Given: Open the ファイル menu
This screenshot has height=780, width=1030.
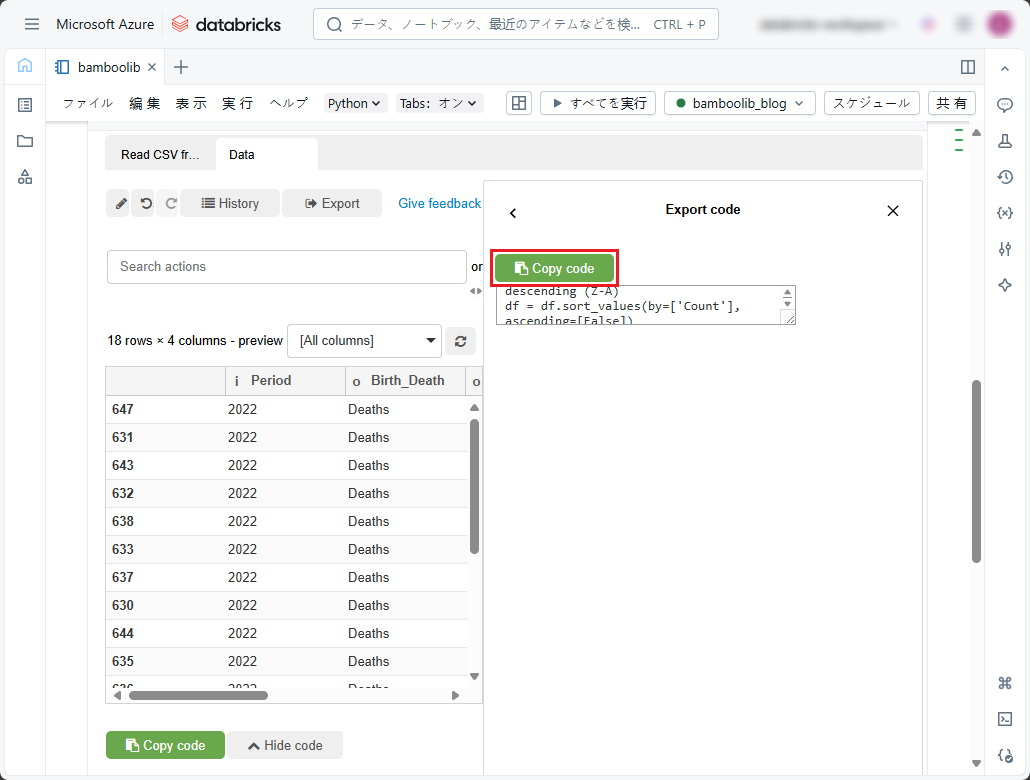Looking at the screenshot, I should pyautogui.click(x=88, y=103).
